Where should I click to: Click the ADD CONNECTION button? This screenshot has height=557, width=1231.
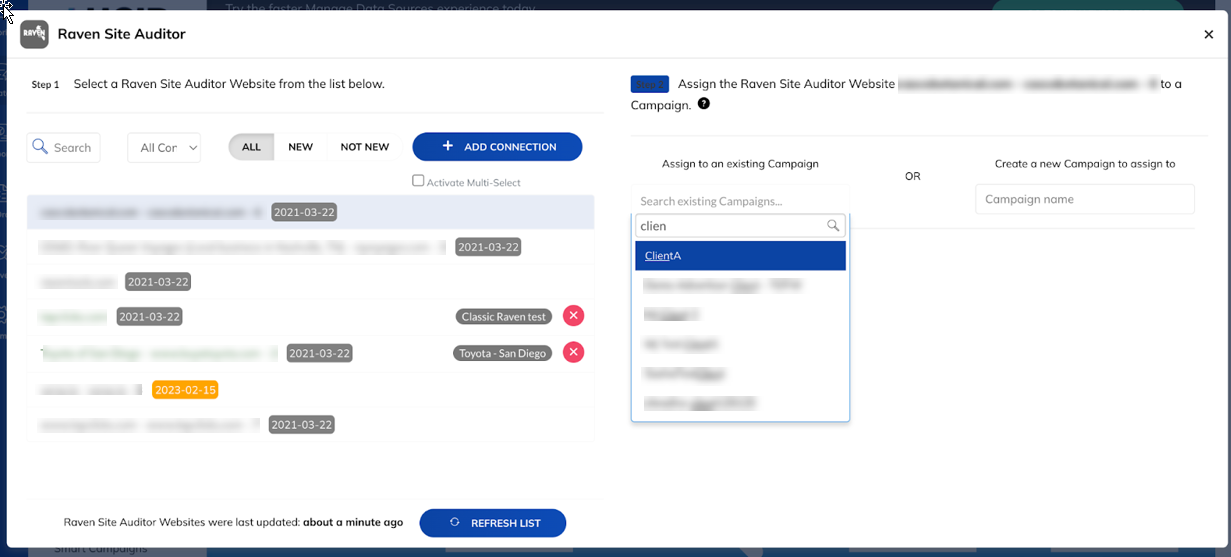tap(497, 146)
